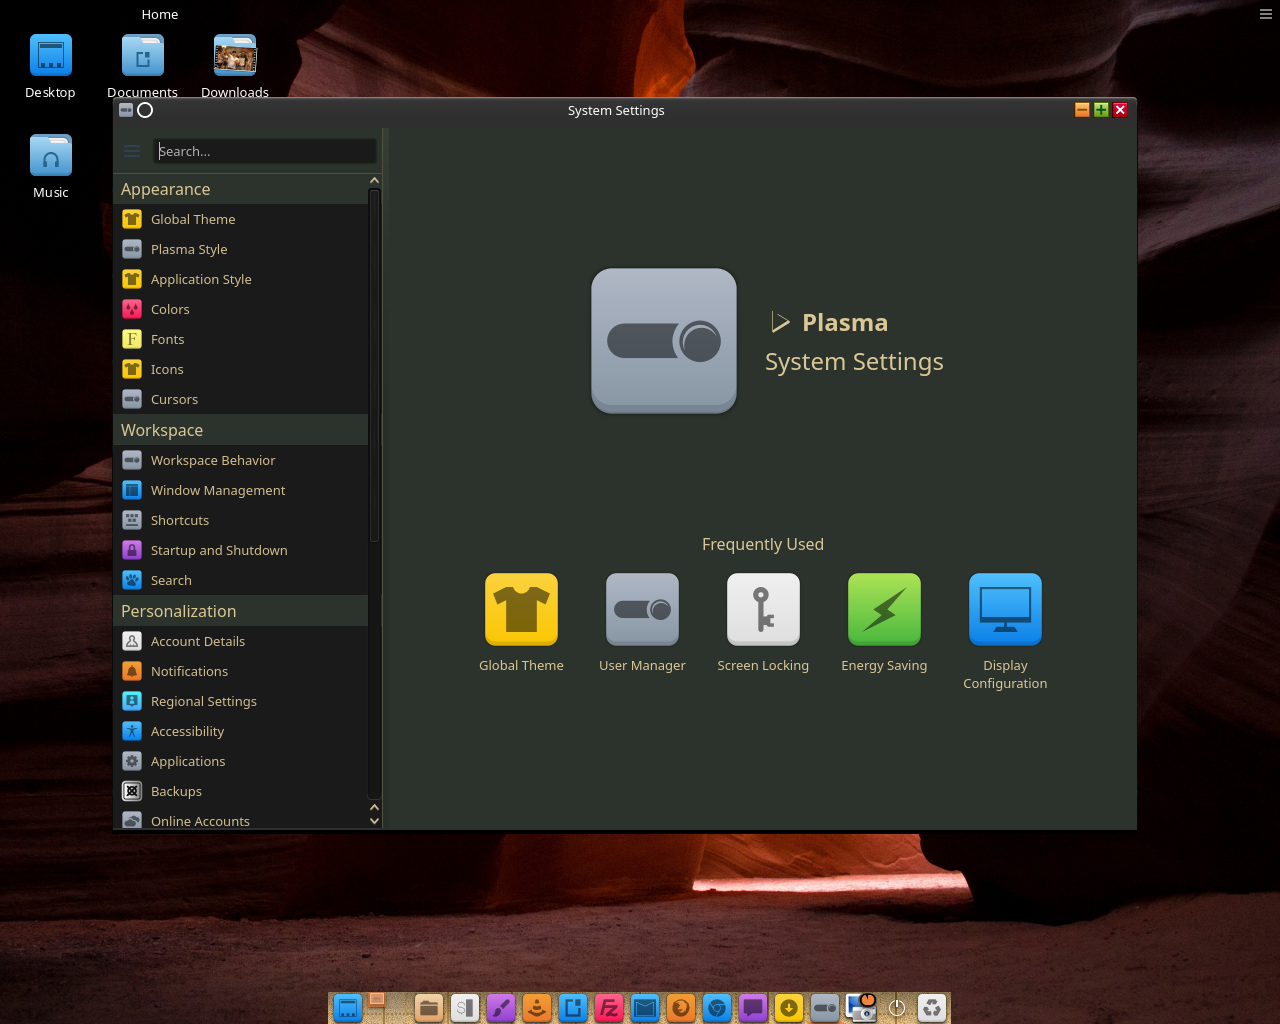Open Chromium from the dock
This screenshot has width=1280, height=1024.
(x=717, y=1008)
